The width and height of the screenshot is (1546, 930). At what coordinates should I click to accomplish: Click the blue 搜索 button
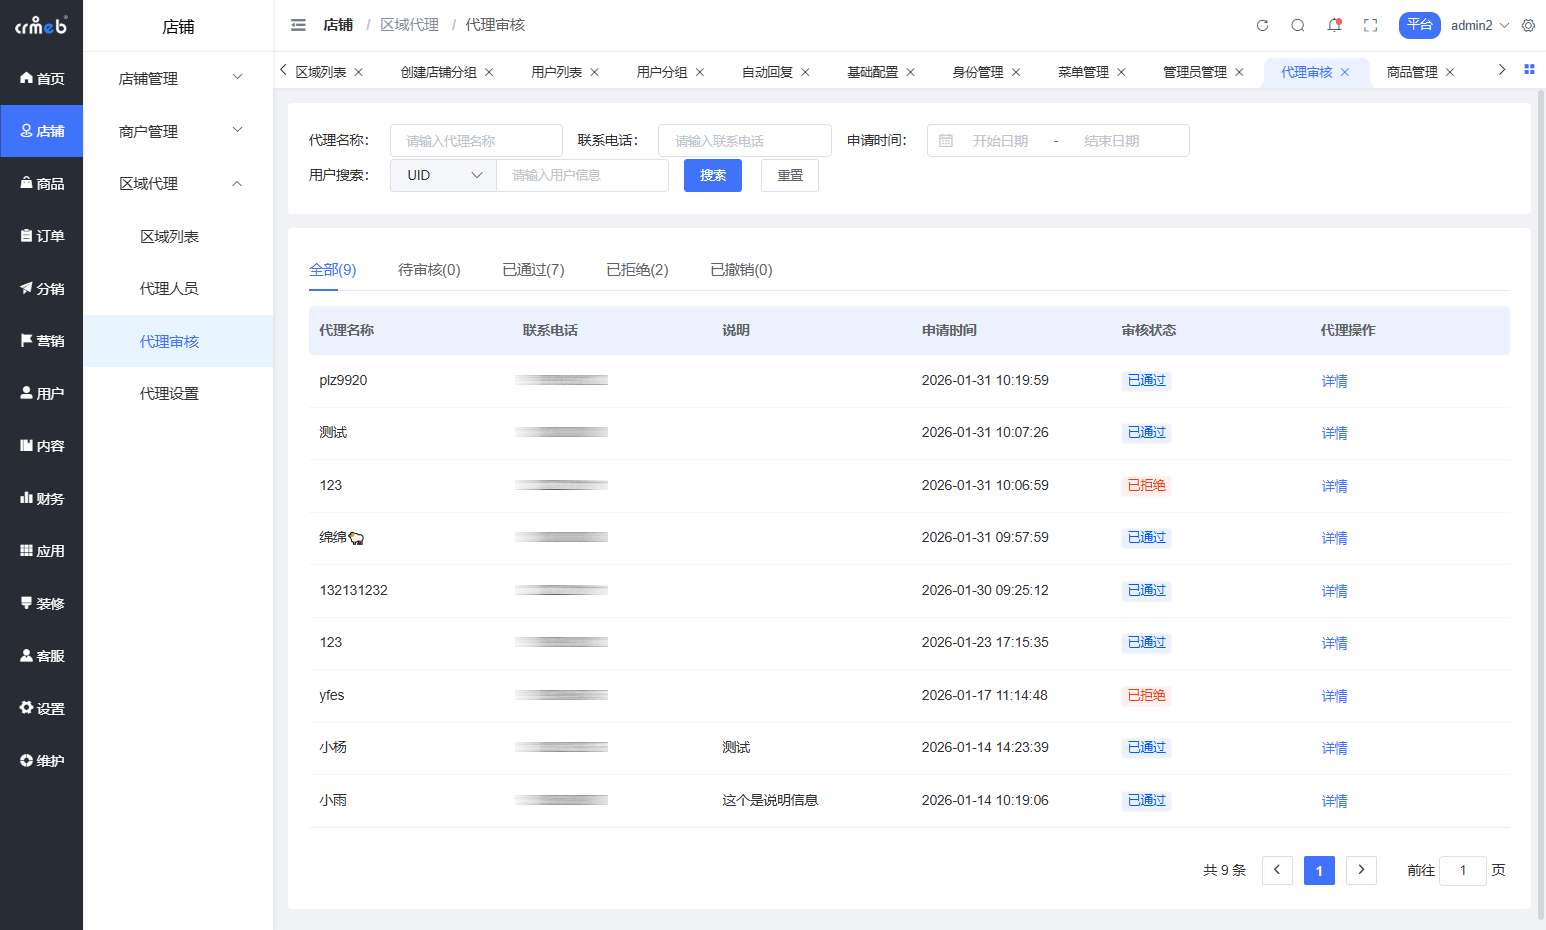[x=712, y=175]
